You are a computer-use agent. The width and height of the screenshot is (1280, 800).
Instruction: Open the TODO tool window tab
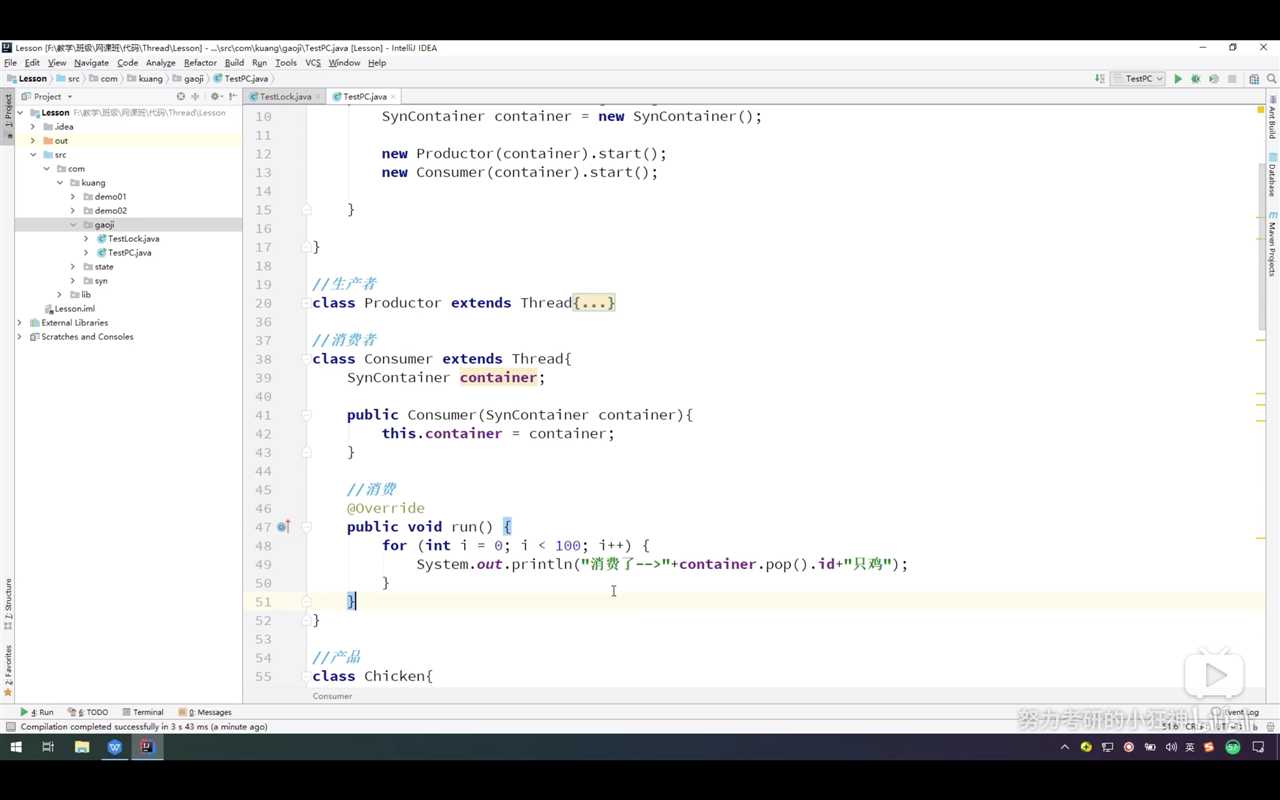(x=88, y=712)
